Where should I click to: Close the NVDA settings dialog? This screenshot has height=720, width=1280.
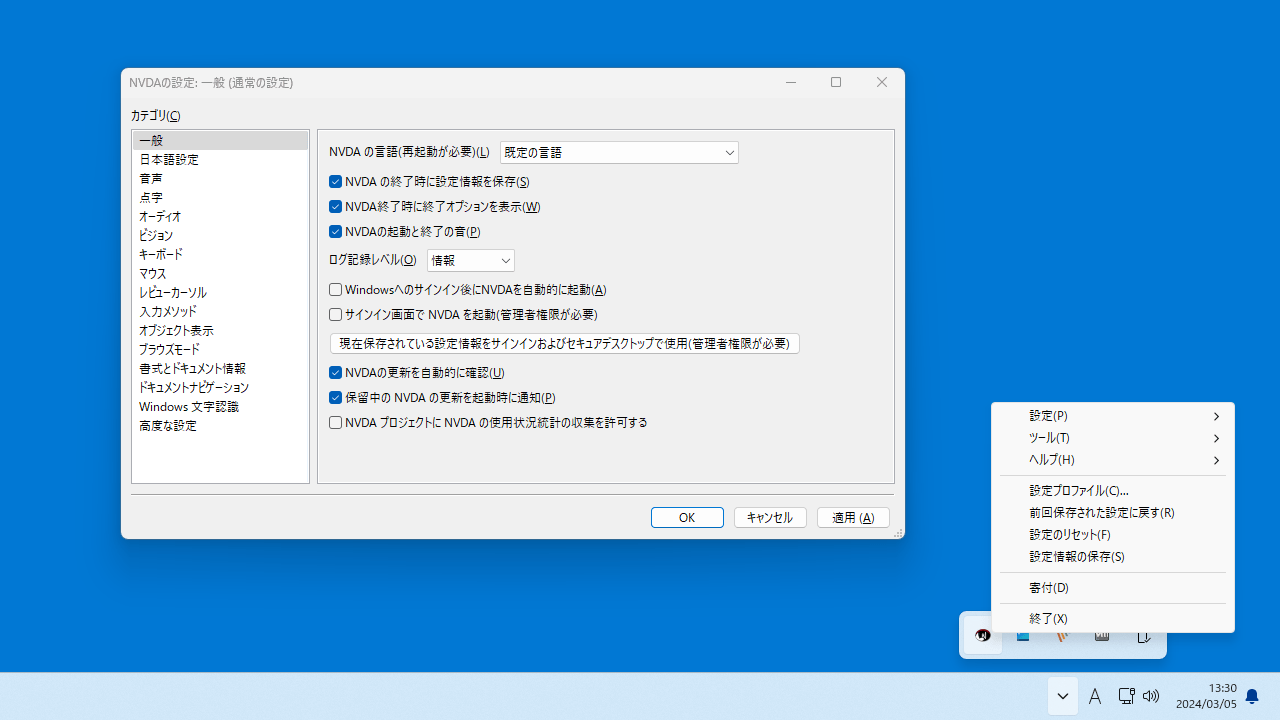[x=882, y=82]
